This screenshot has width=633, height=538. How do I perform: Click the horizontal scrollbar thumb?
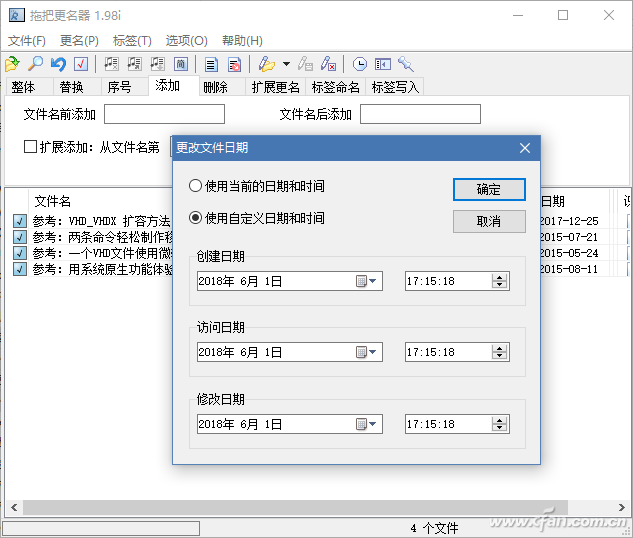[295, 507]
